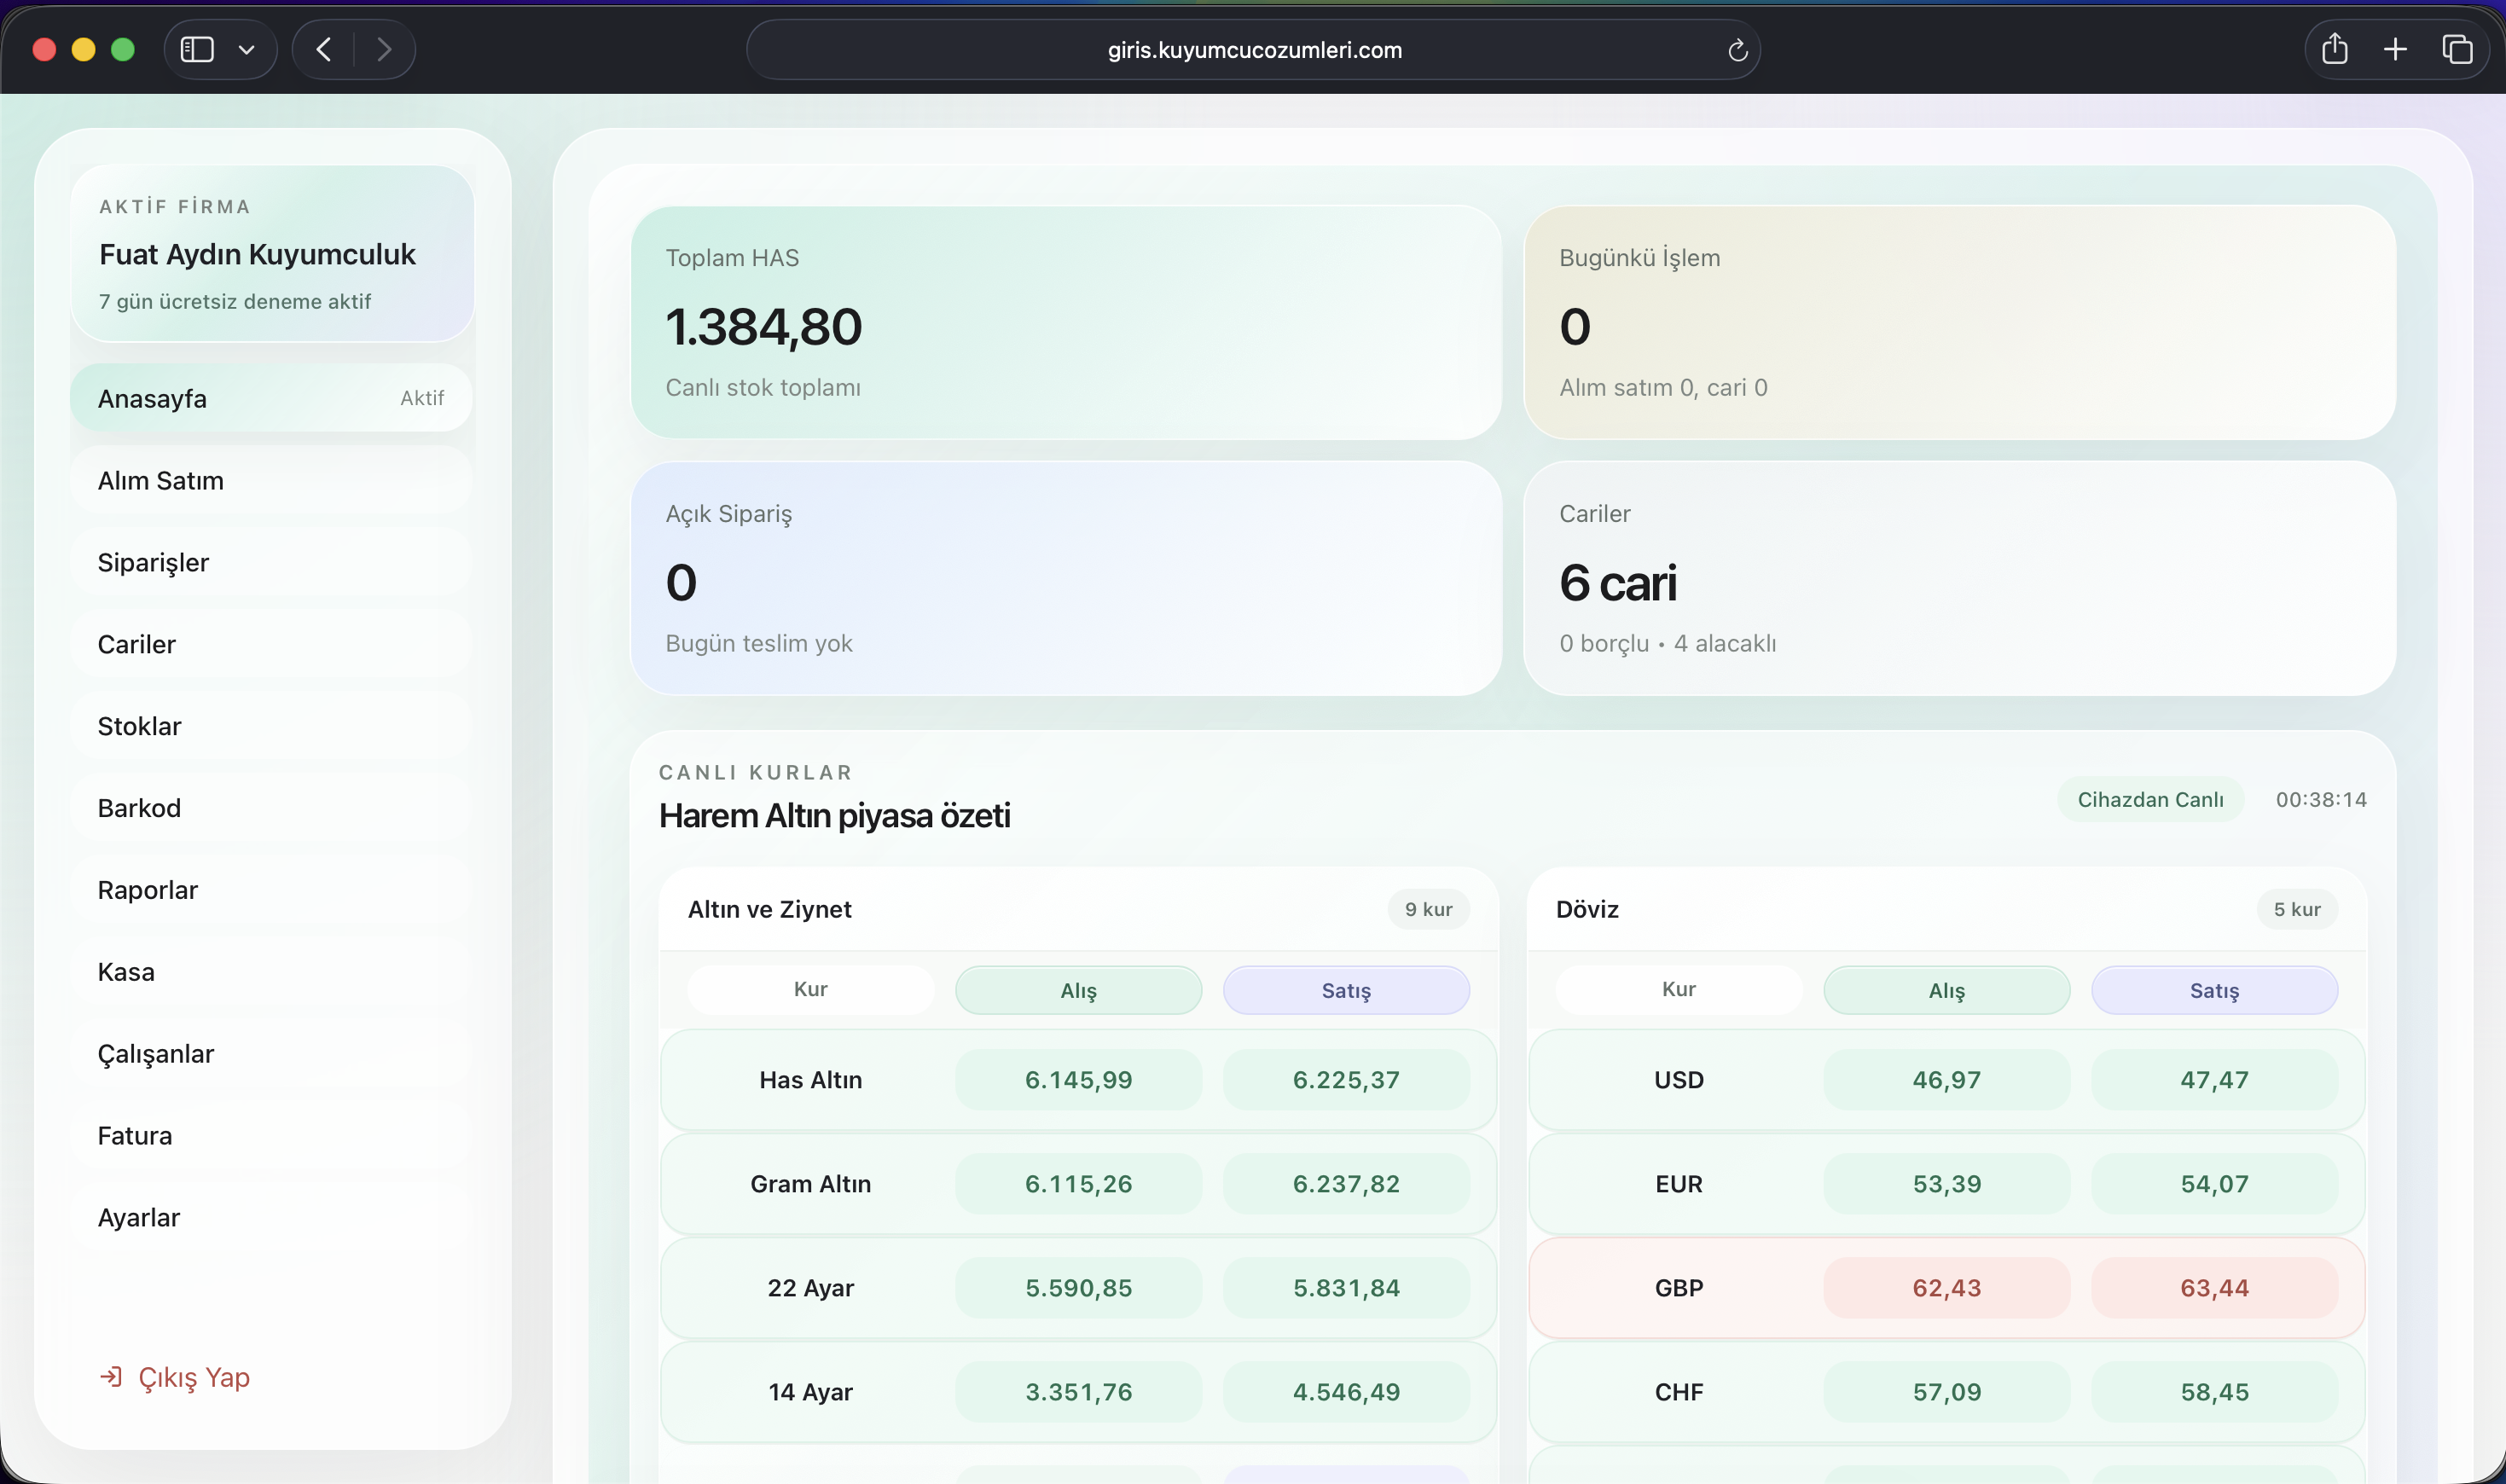Select the Gram Altın row label
The height and width of the screenshot is (1484, 2506).
(x=810, y=1184)
